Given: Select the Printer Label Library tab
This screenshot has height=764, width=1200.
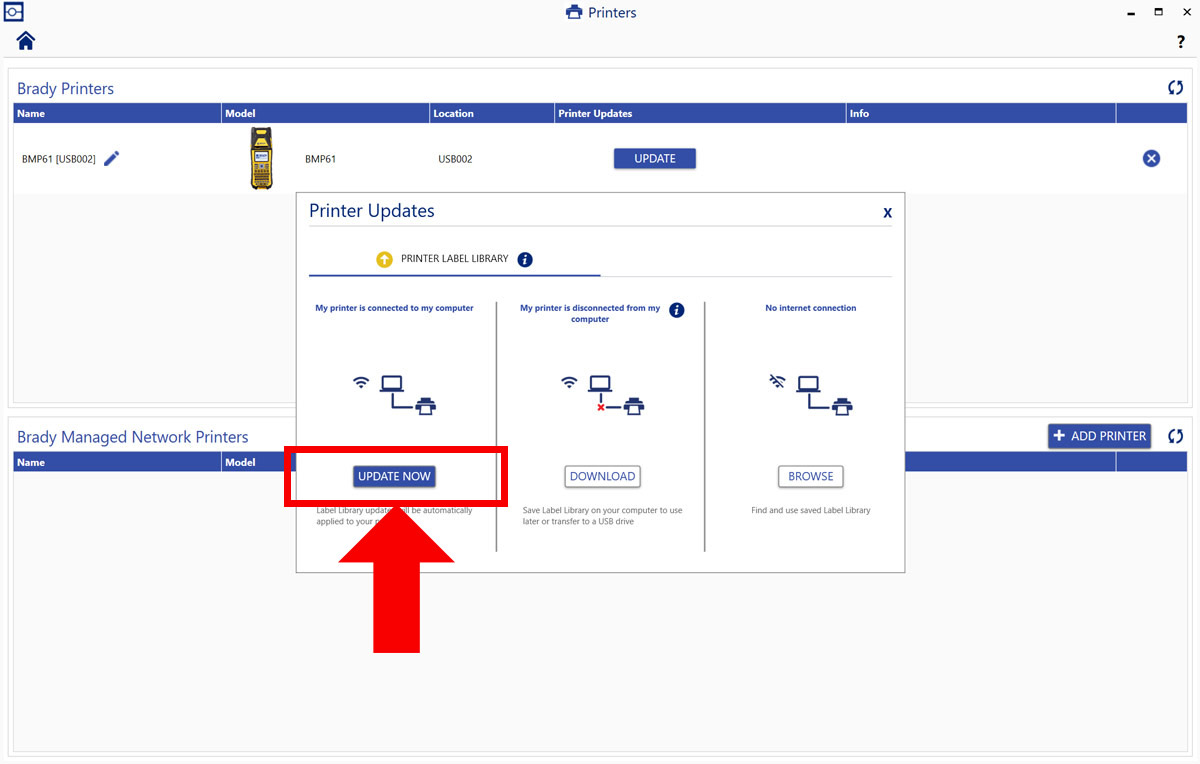Looking at the screenshot, I should pos(455,259).
